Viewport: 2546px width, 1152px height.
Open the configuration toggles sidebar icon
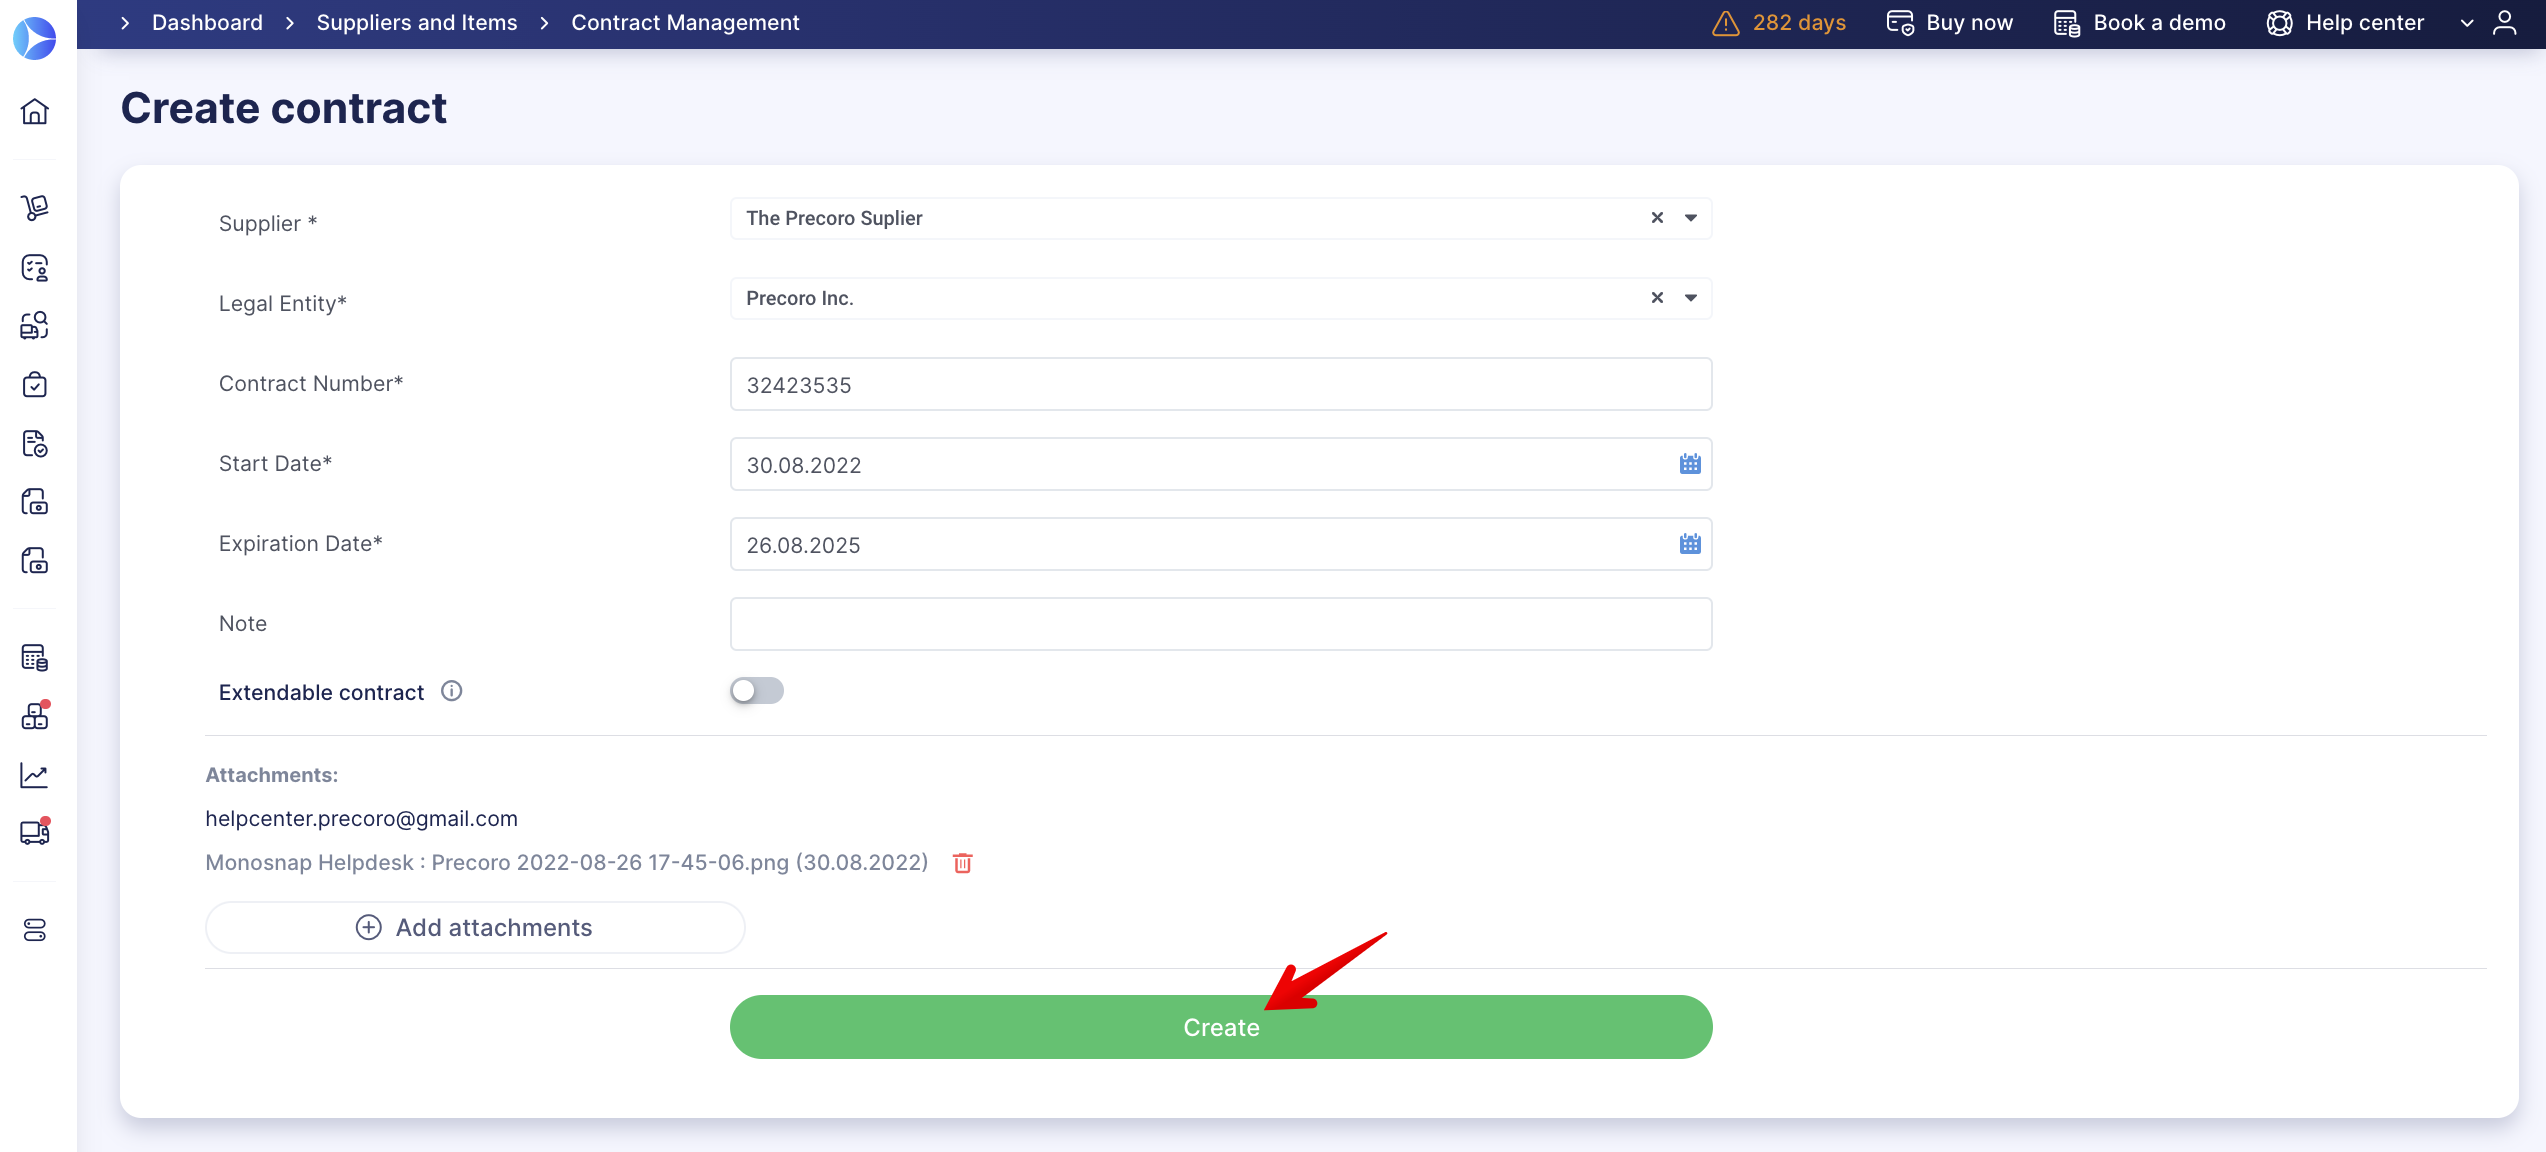tap(35, 930)
